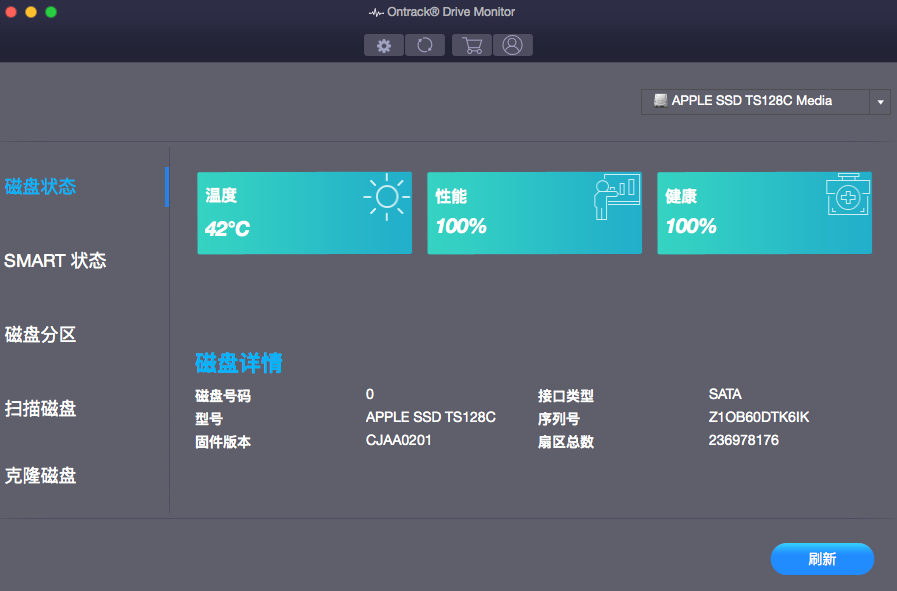Open the APPLE SSD TS128C Media combo box
Viewport: 897px width, 591px height.
pyautogui.click(x=755, y=101)
